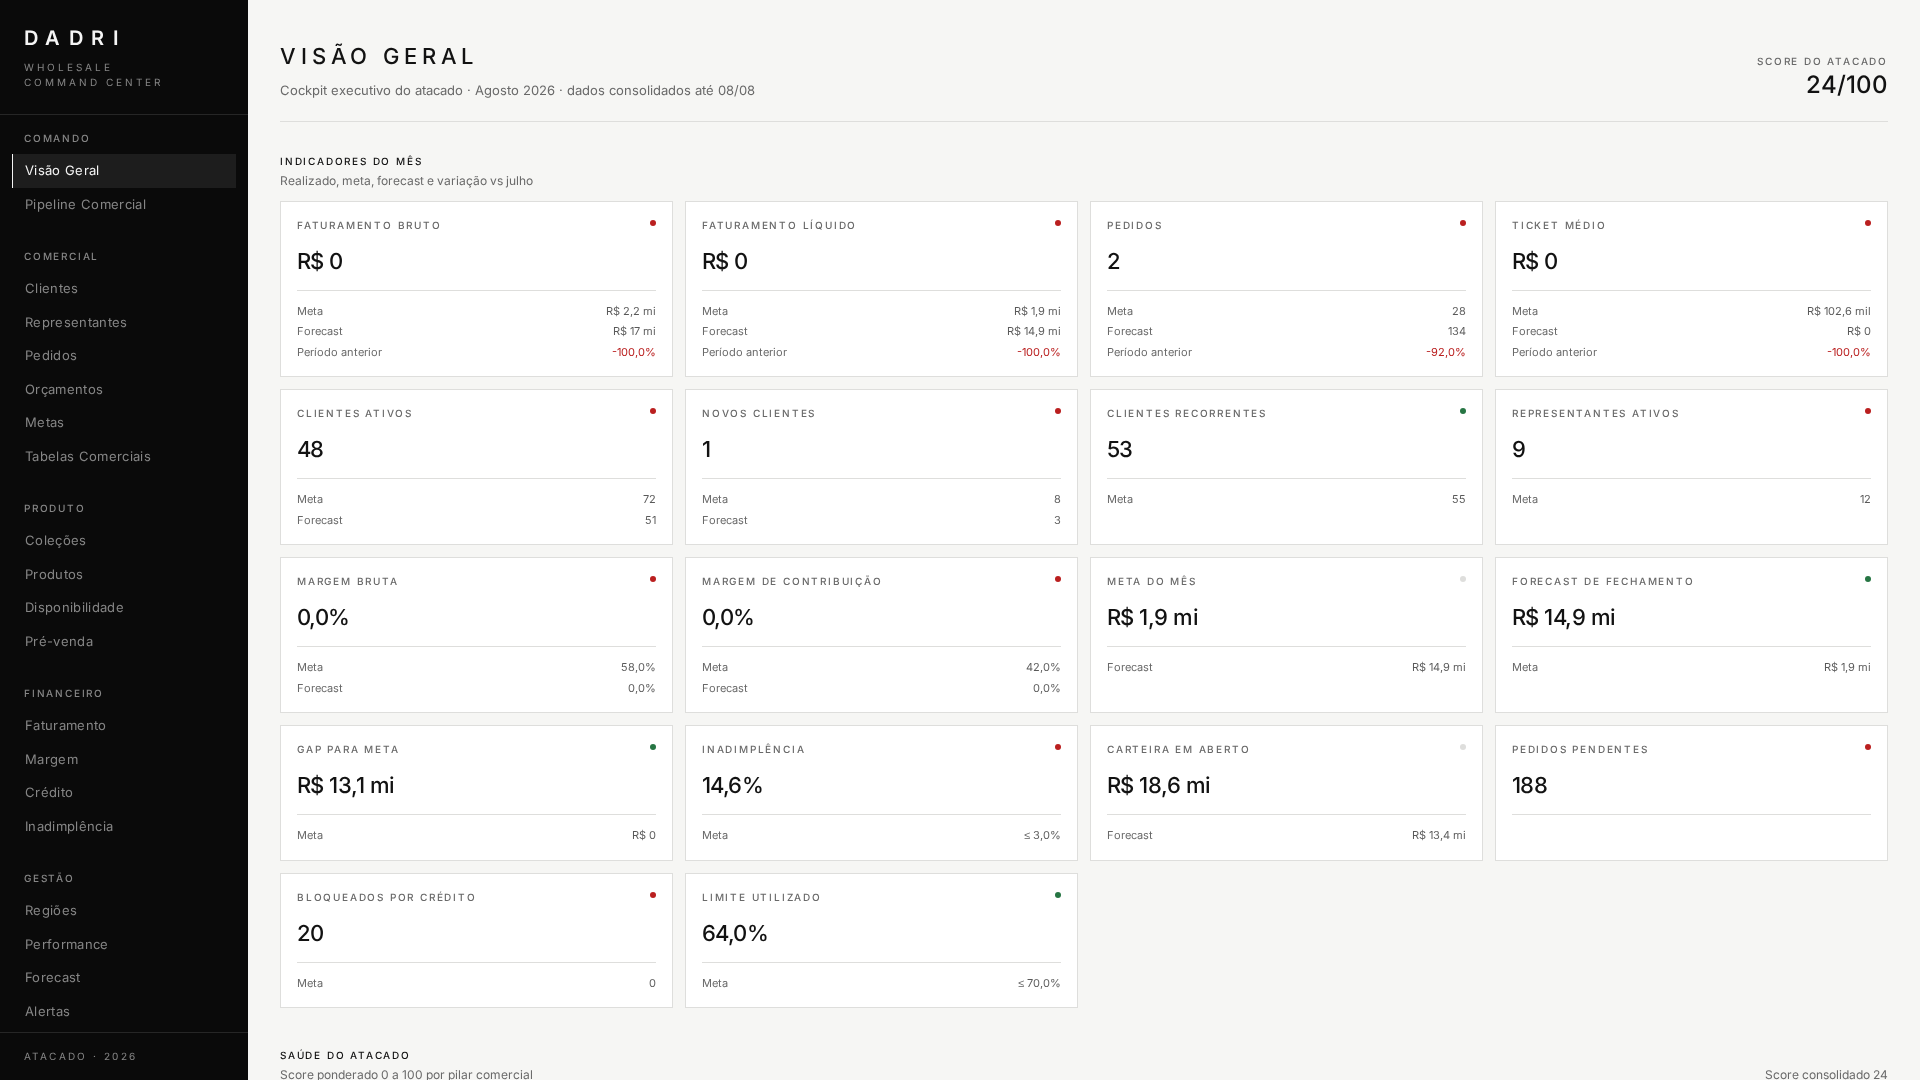
Task: Navigate to Orçamentos
Action: (124, 389)
